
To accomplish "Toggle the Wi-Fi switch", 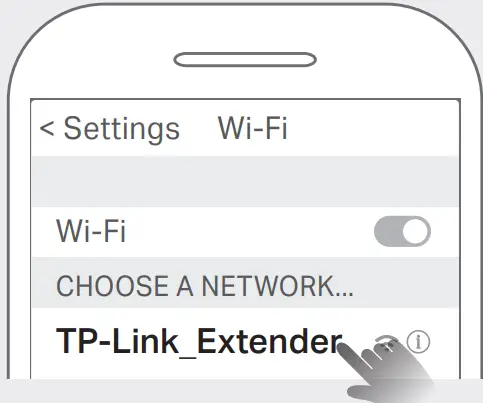I will (x=402, y=231).
